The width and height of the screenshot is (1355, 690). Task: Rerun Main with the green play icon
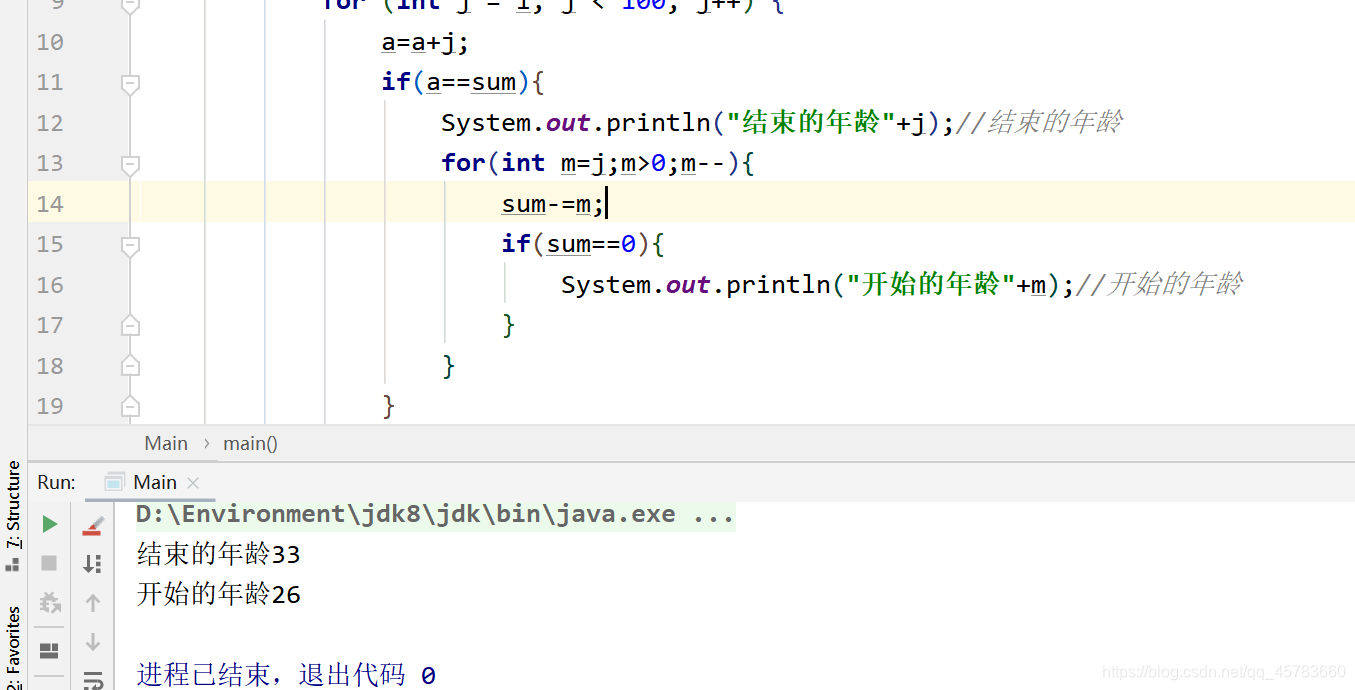(x=49, y=524)
